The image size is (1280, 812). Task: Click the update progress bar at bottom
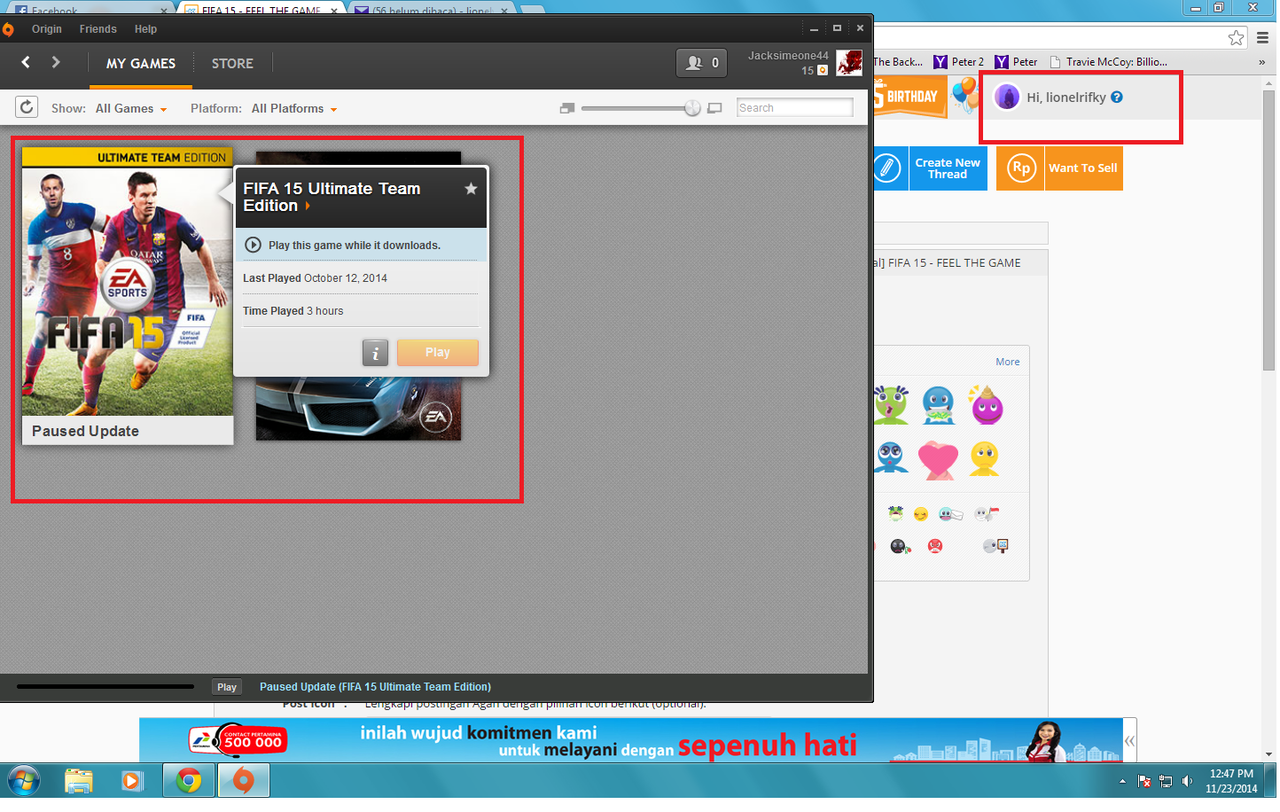coord(105,687)
